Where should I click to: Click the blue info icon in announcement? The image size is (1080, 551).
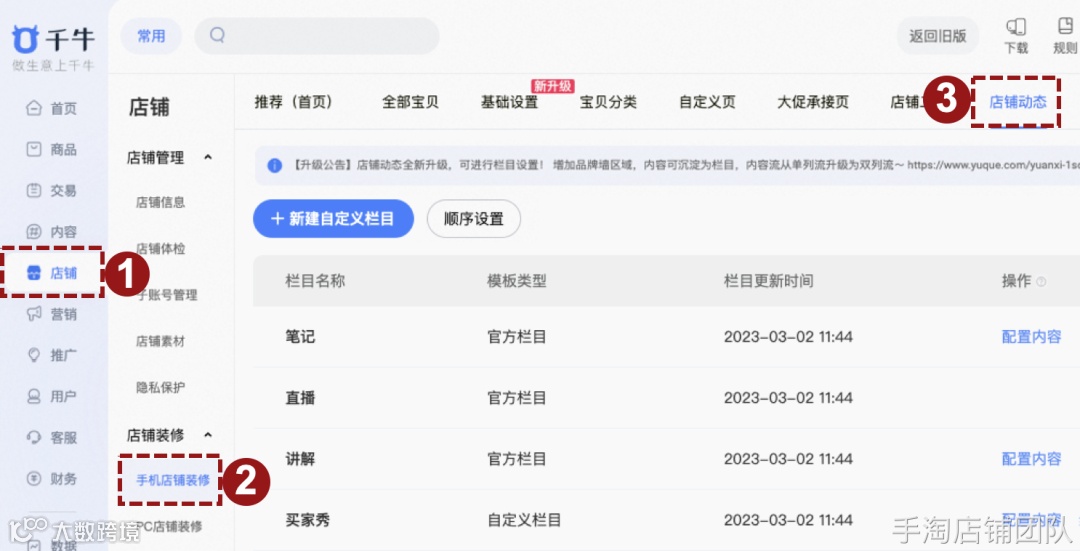click(275, 165)
